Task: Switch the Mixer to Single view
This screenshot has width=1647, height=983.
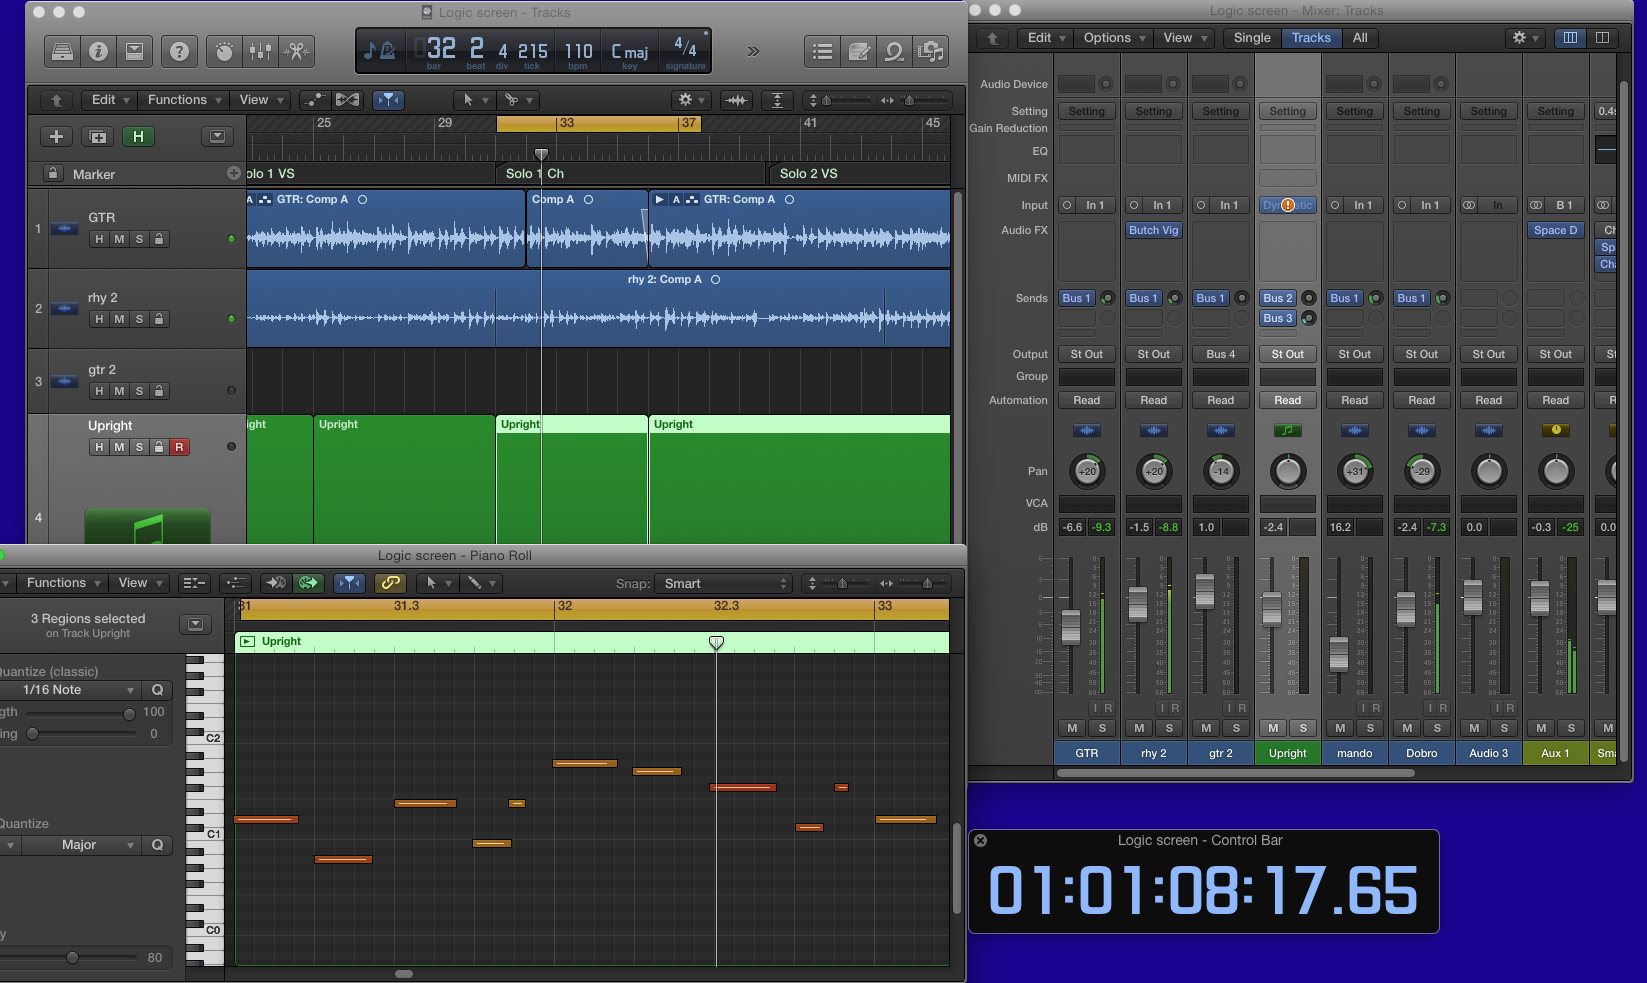Action: click(1251, 38)
